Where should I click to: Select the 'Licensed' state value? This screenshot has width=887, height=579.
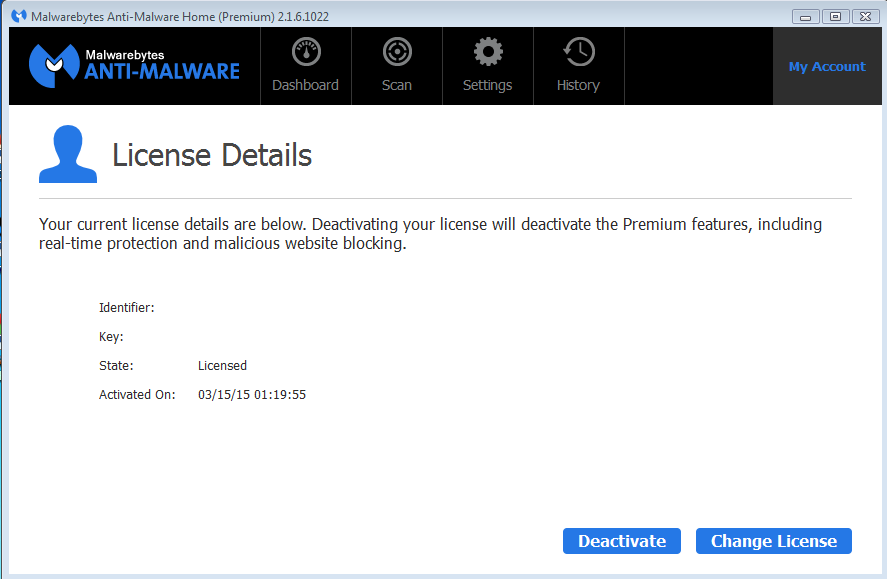pos(222,366)
